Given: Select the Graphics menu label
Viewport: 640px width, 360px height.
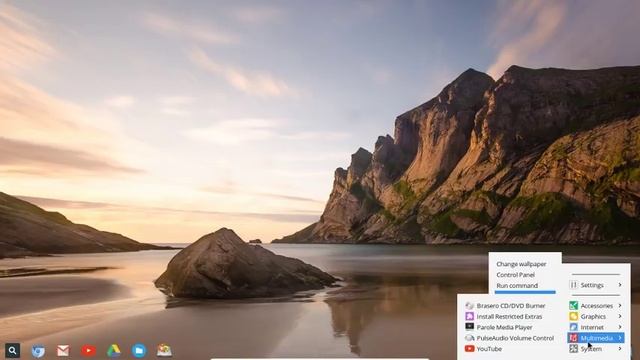Looking at the screenshot, I should 593,316.
